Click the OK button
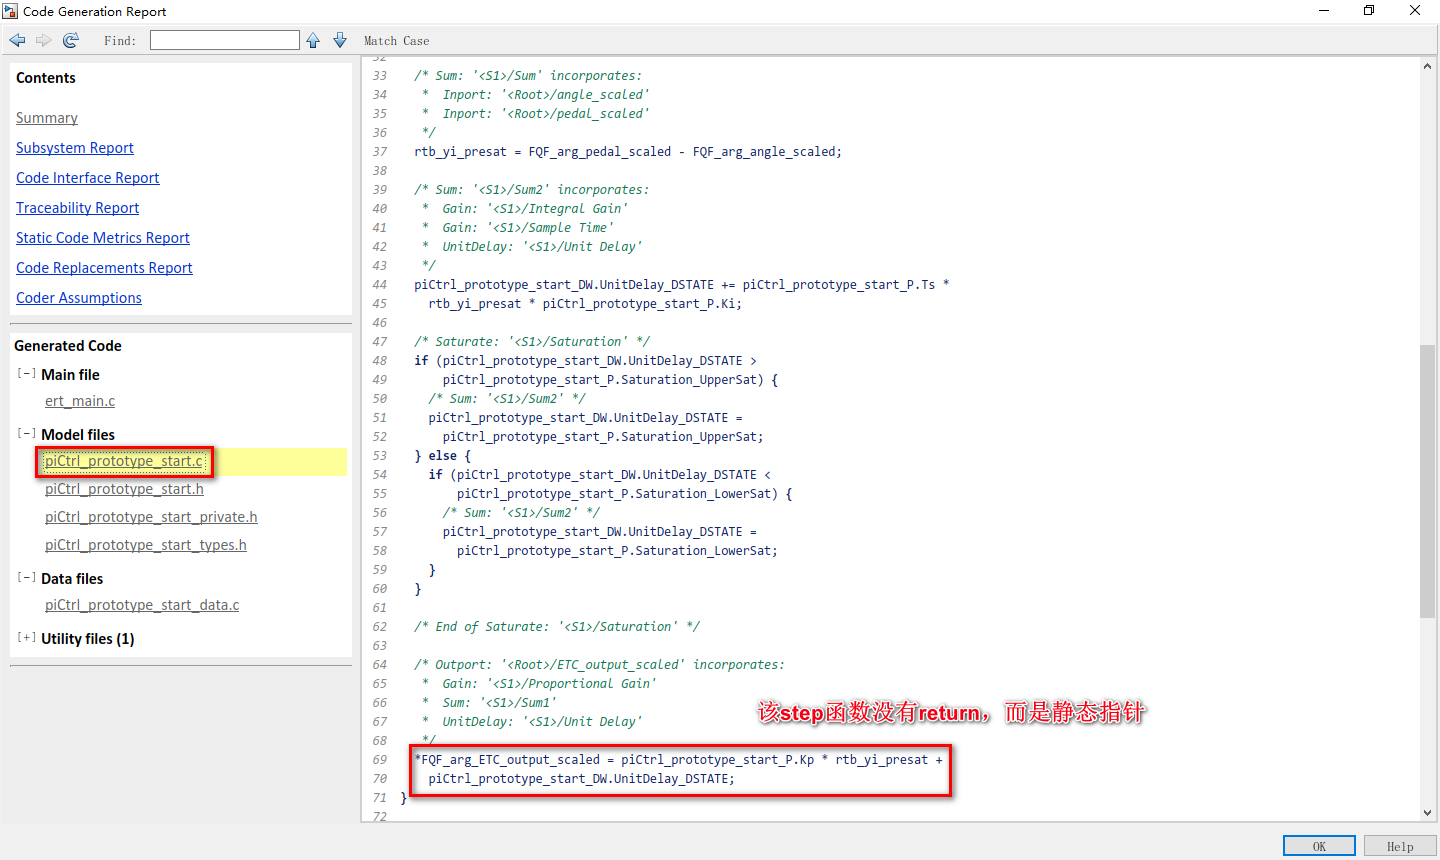This screenshot has width=1440, height=860. (x=1318, y=845)
